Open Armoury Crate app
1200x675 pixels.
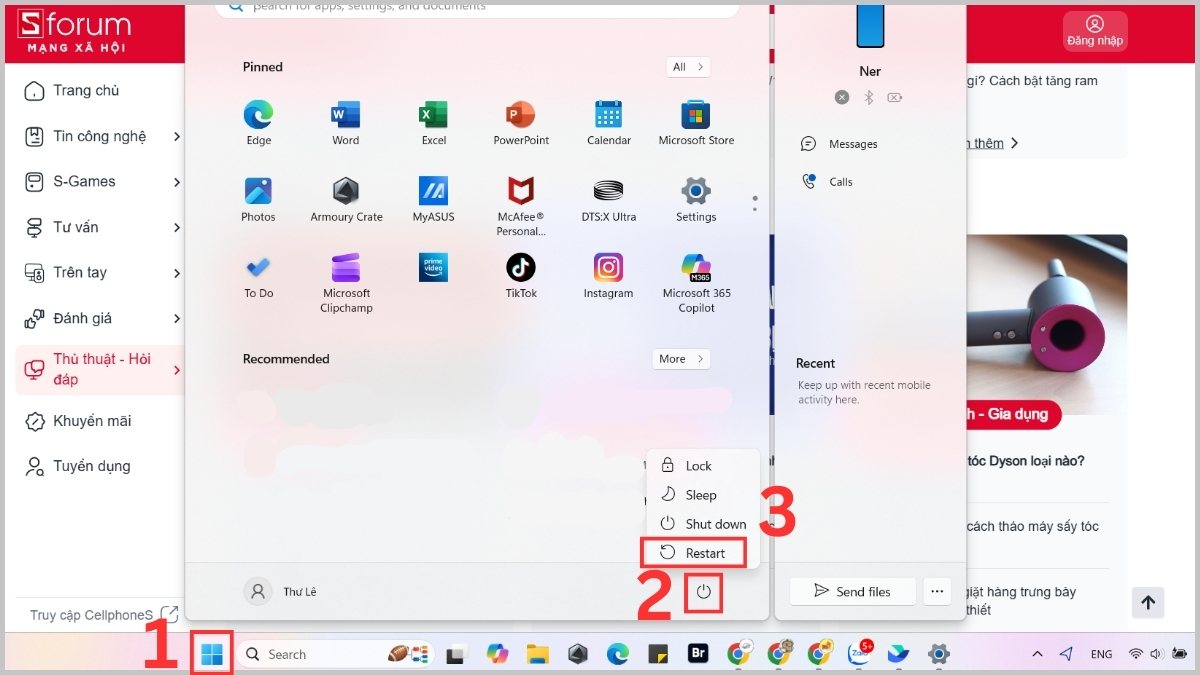[346, 200]
